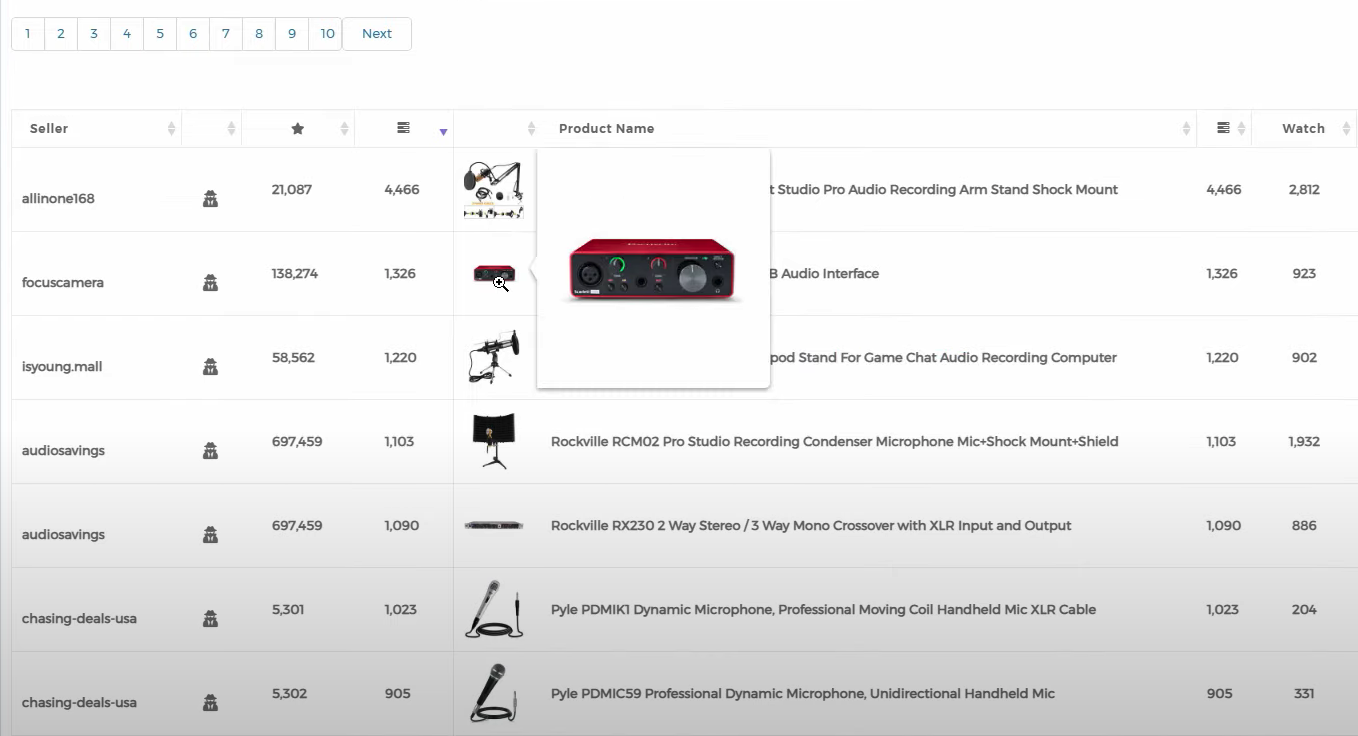Click feedback value 58,562
Viewport: 1358px width, 736px height.
tap(293, 358)
